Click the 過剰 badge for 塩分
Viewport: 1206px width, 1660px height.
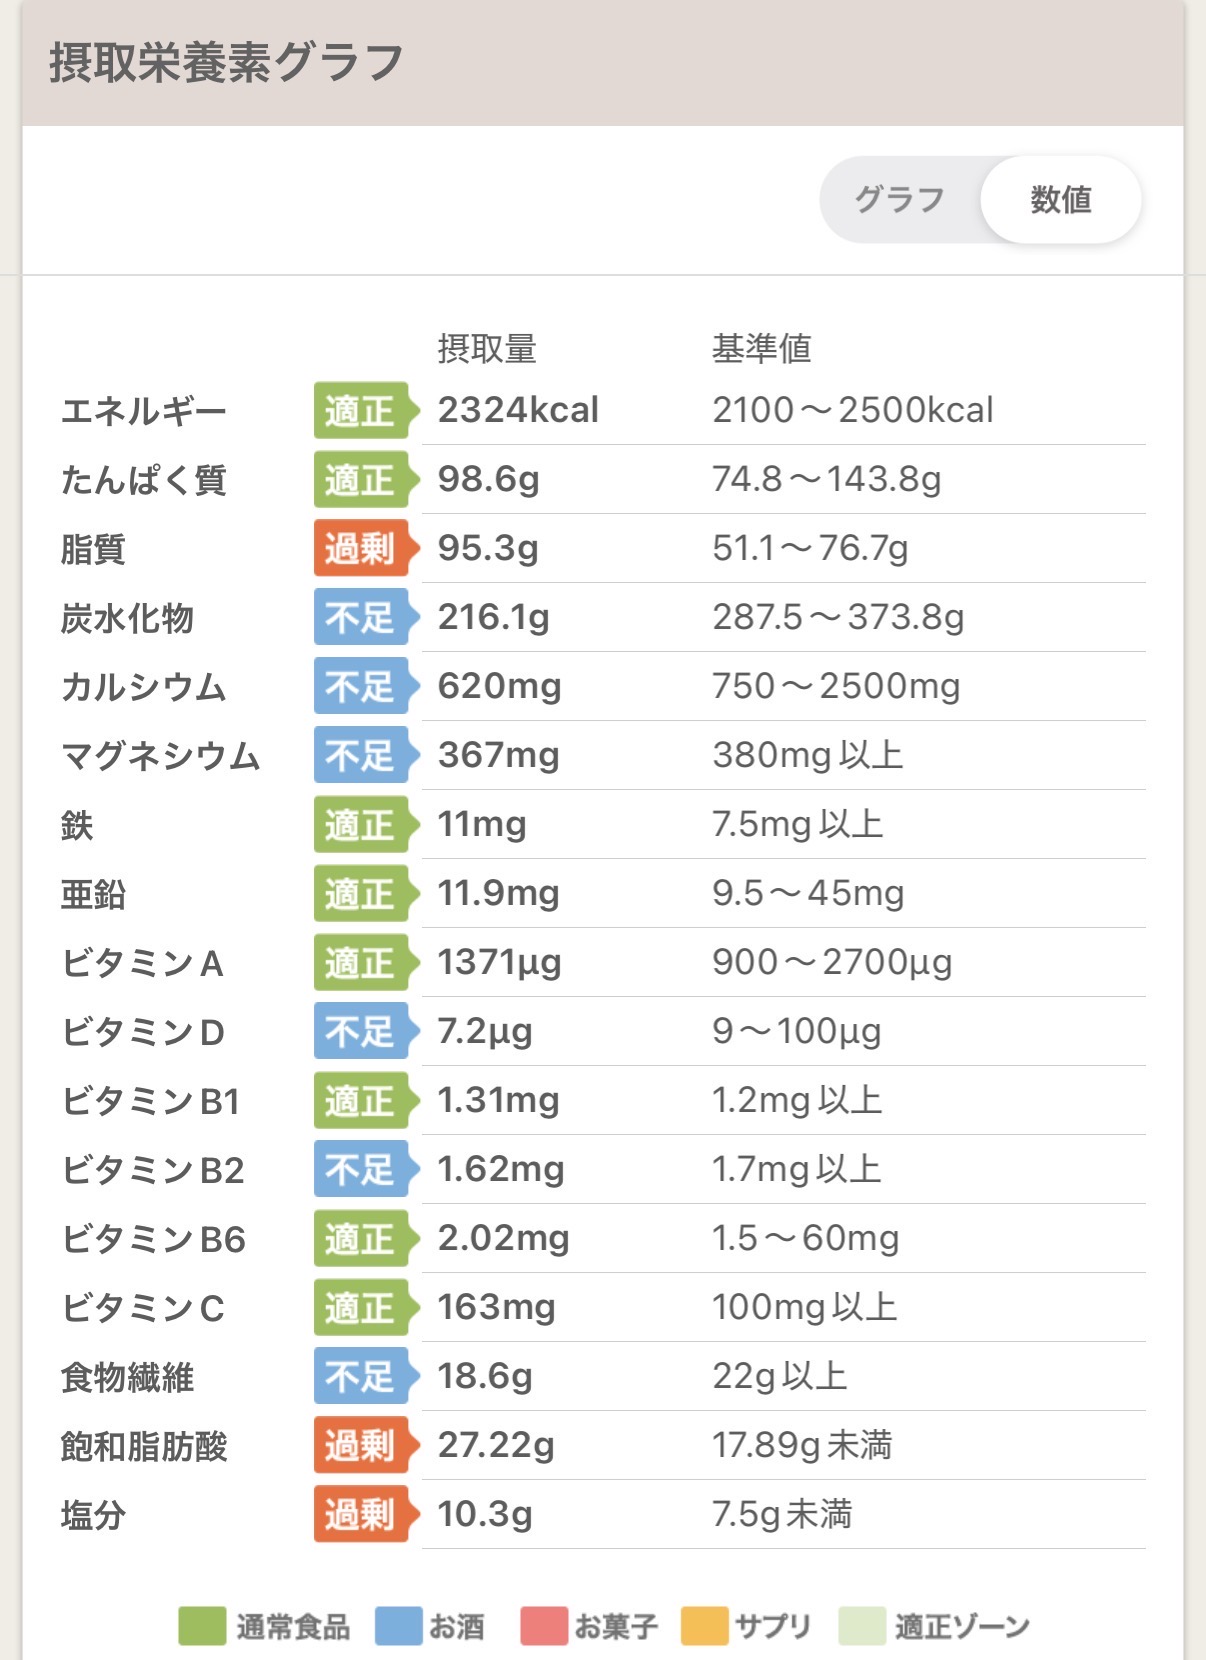point(360,1514)
